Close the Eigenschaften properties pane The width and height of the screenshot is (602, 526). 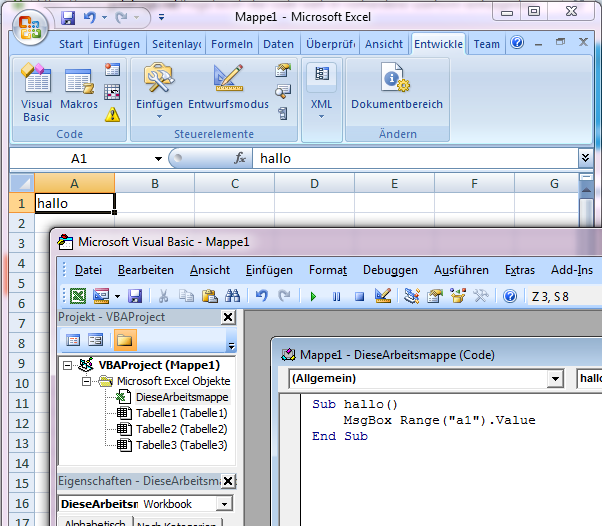coord(228,481)
